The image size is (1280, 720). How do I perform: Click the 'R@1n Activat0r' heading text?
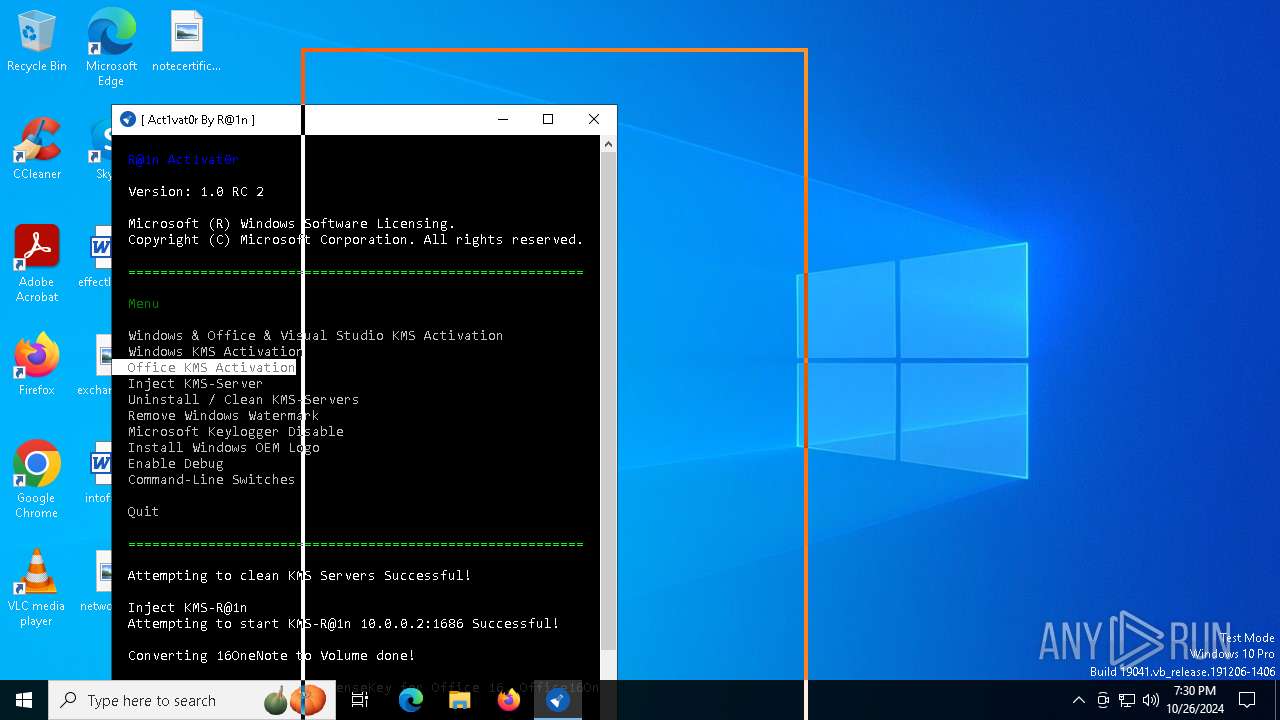pyautogui.click(x=183, y=159)
